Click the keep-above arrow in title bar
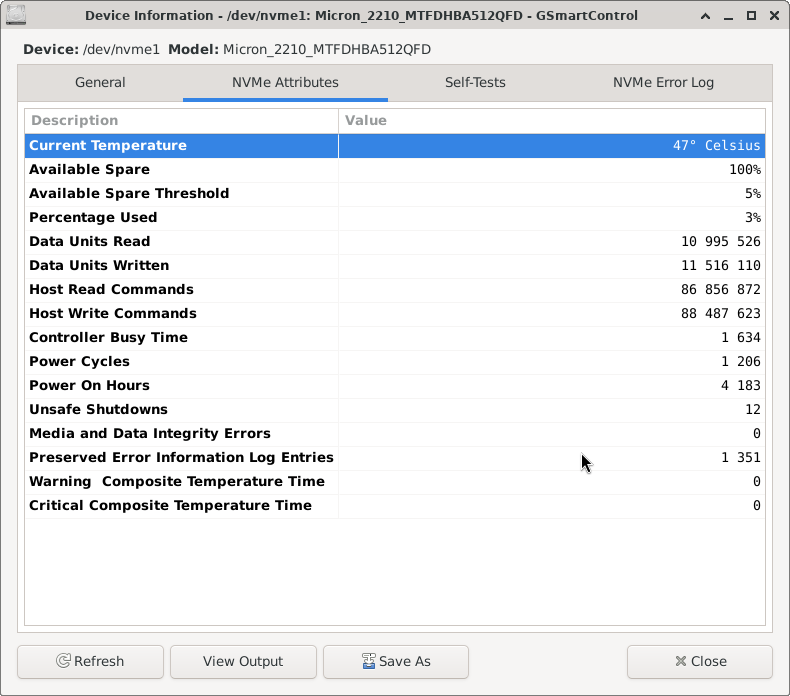The image size is (790, 696). 705,16
